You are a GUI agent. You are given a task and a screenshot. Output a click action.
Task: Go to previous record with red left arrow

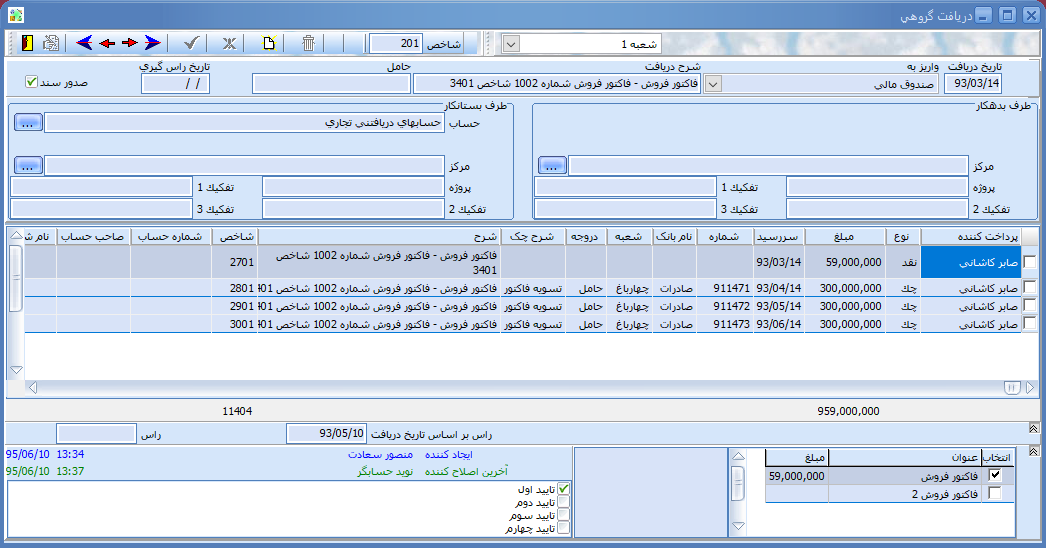[x=107, y=43]
